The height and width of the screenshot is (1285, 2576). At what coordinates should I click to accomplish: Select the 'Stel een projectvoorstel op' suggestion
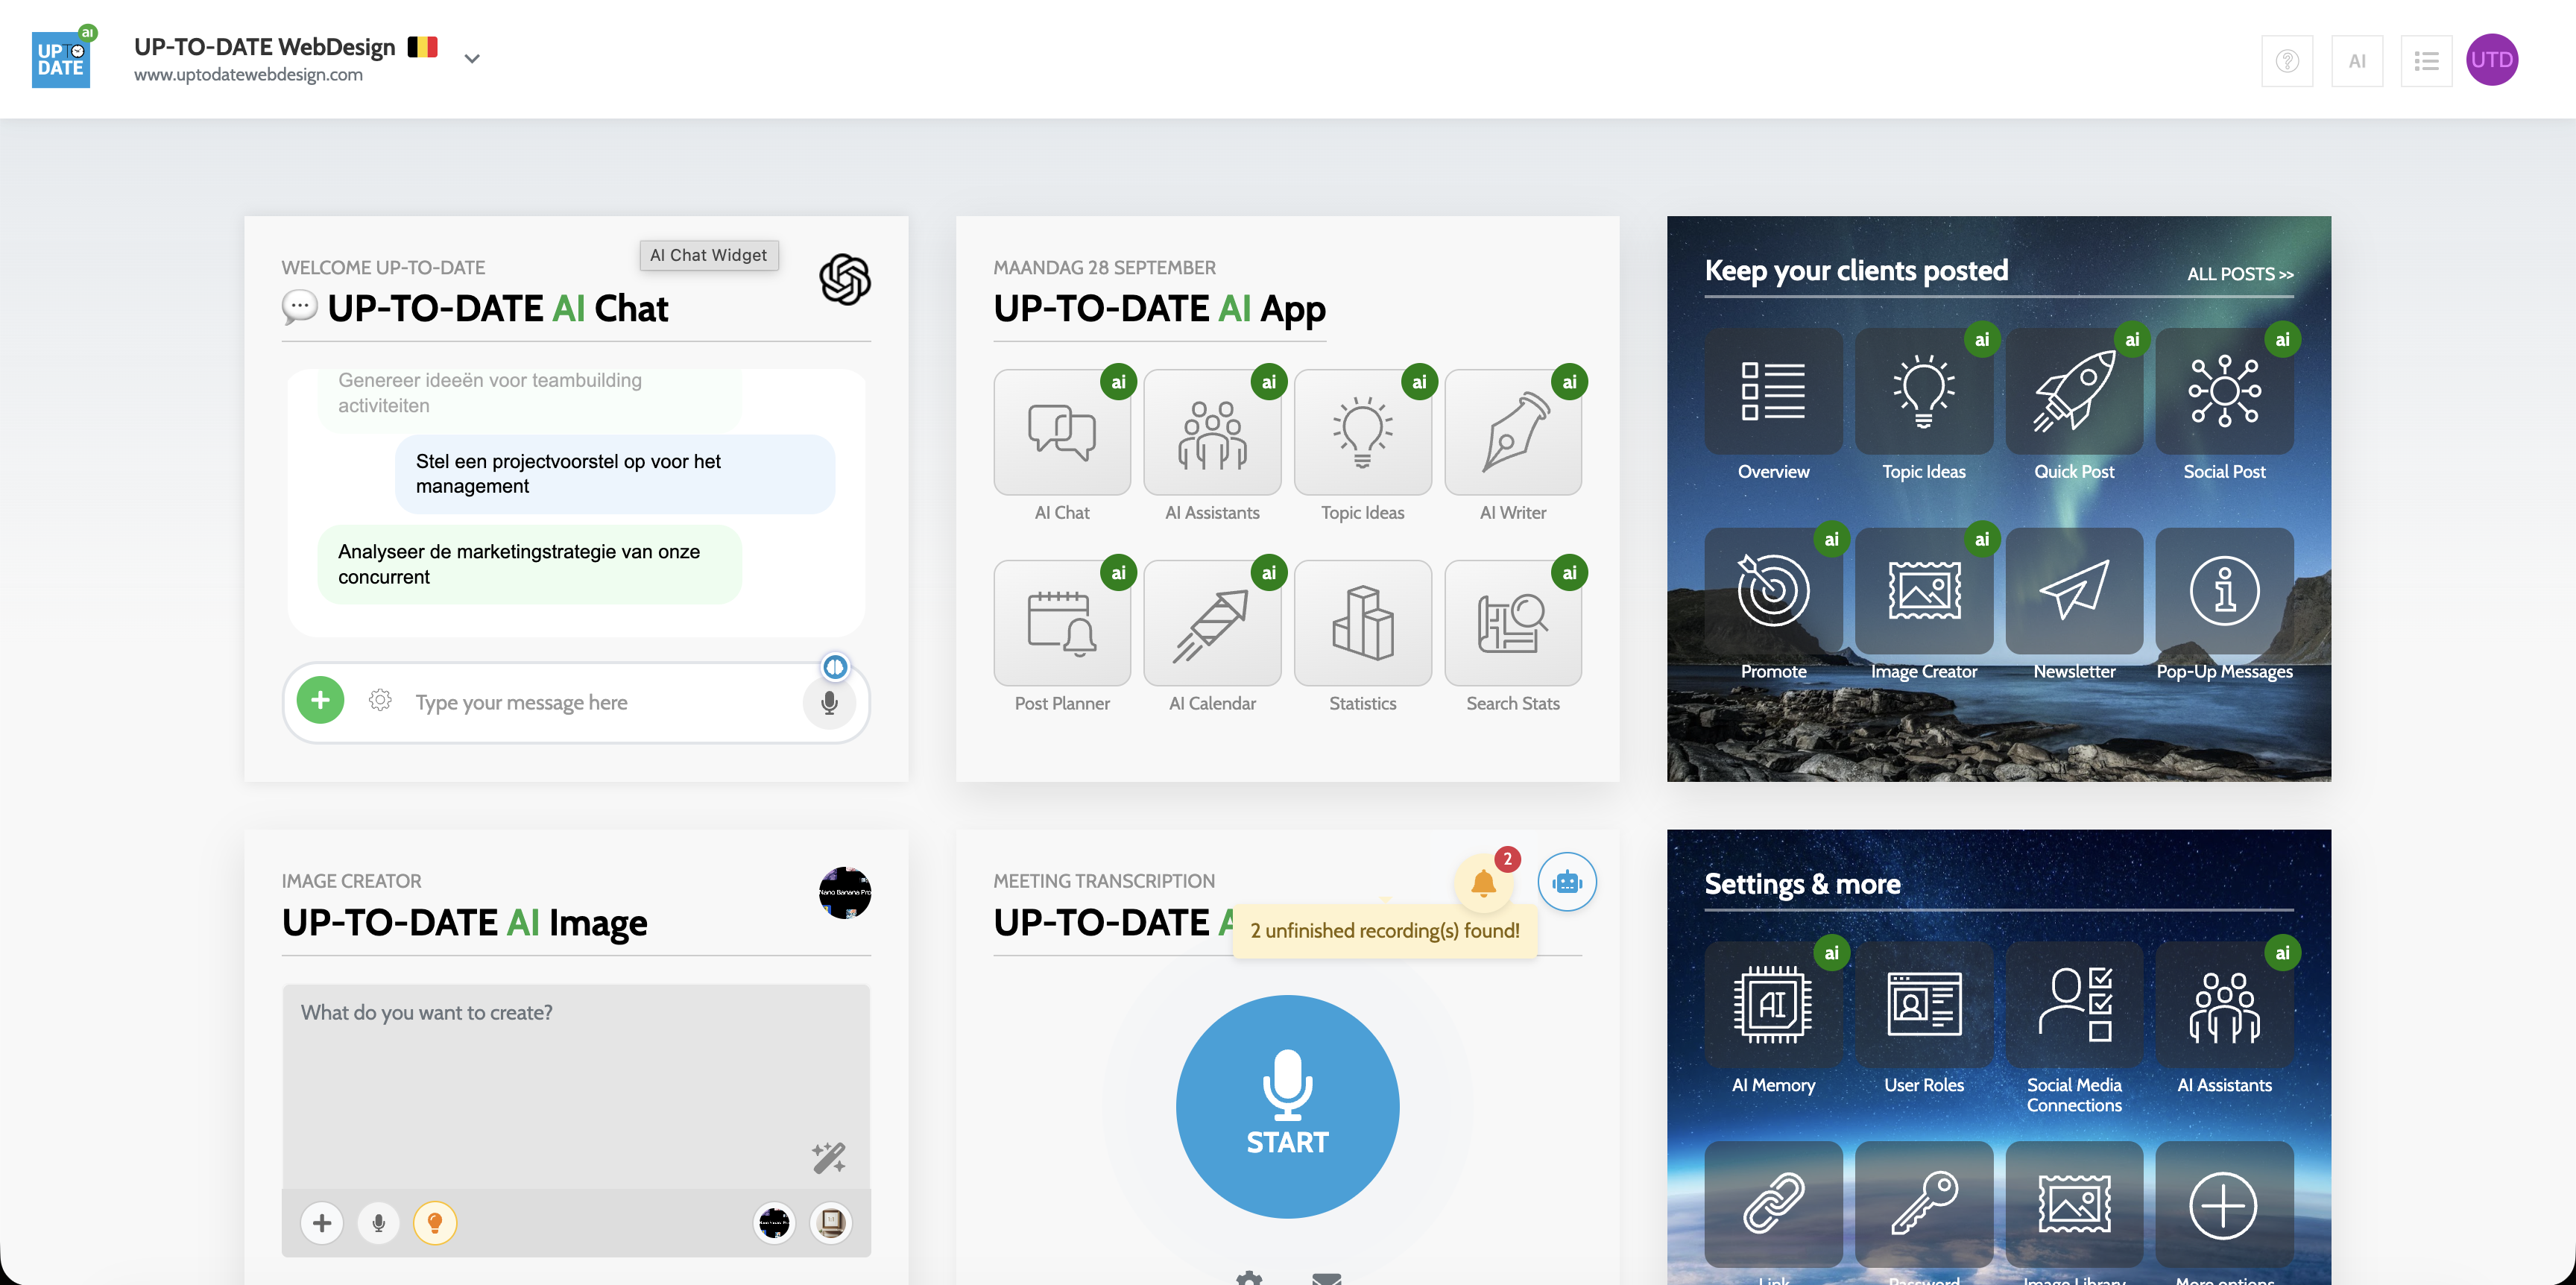(x=614, y=473)
